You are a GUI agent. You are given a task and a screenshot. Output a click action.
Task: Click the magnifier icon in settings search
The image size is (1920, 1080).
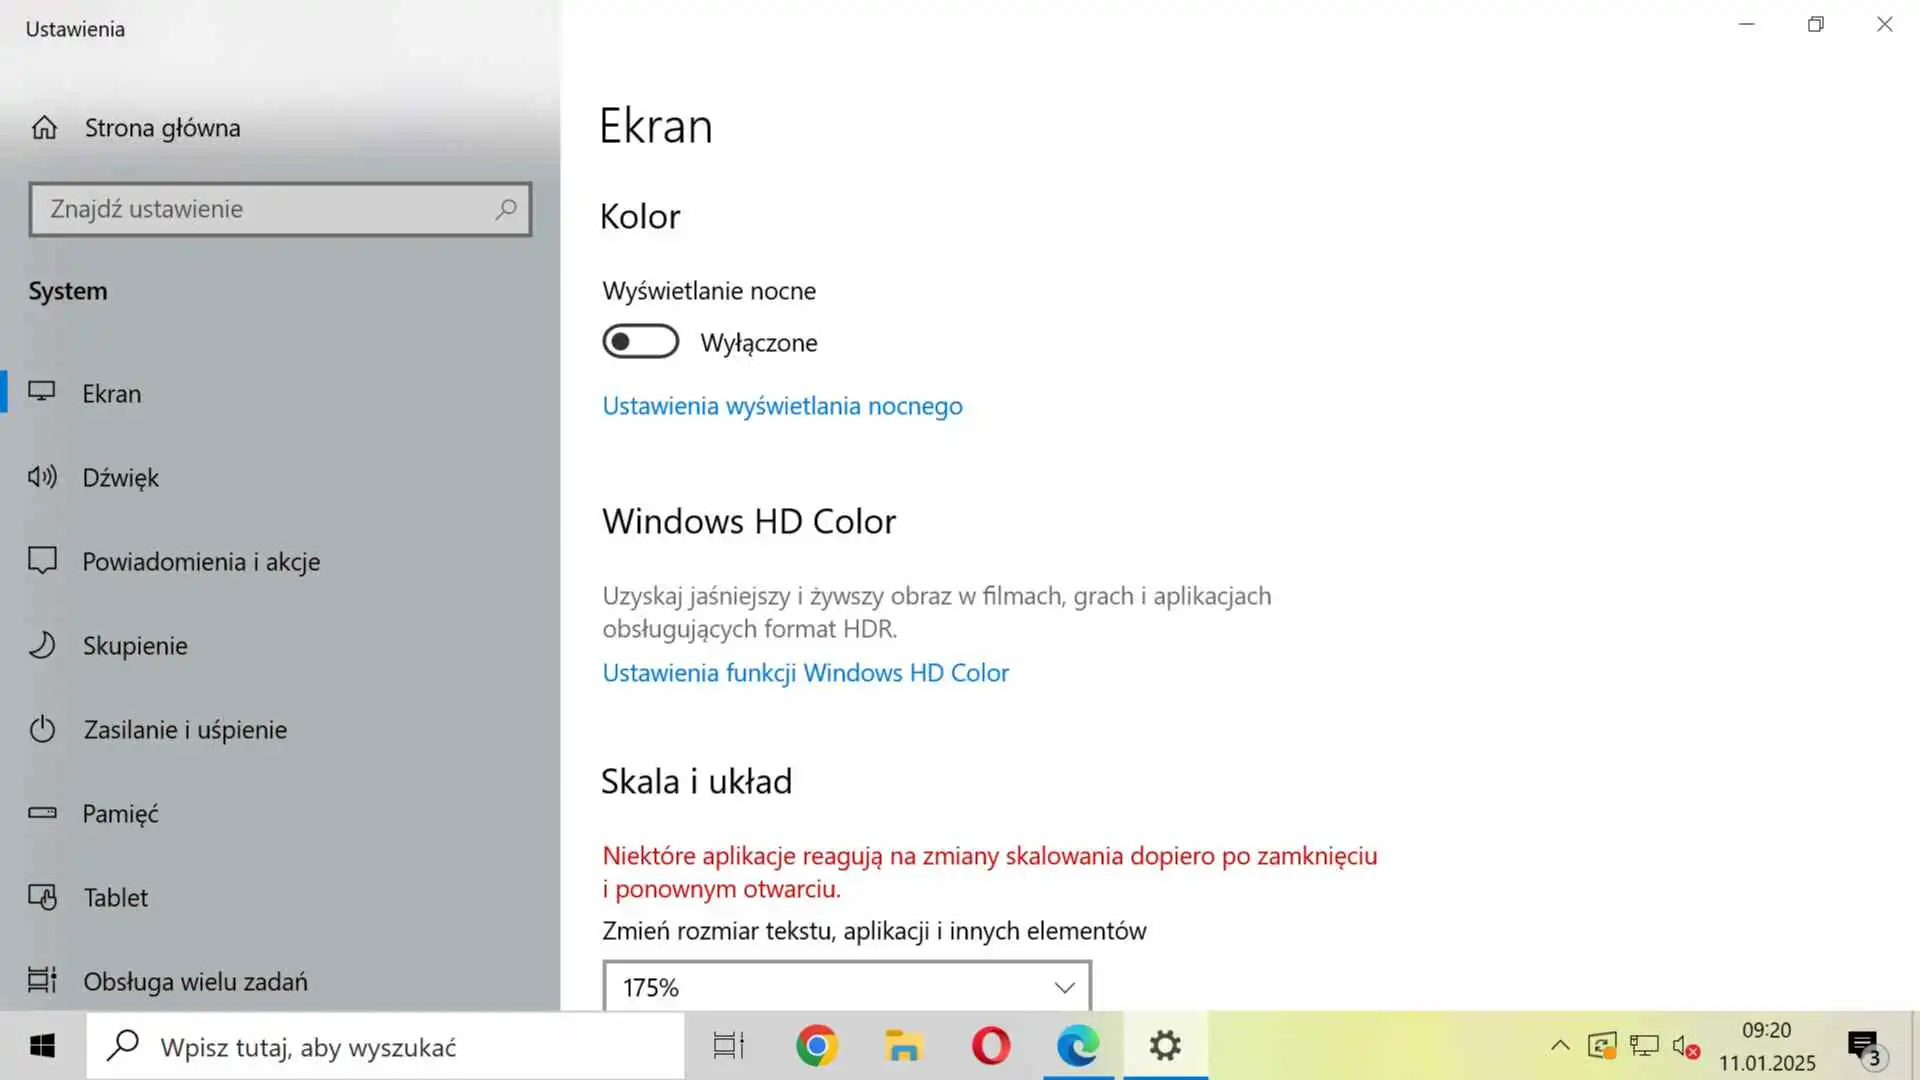point(506,209)
